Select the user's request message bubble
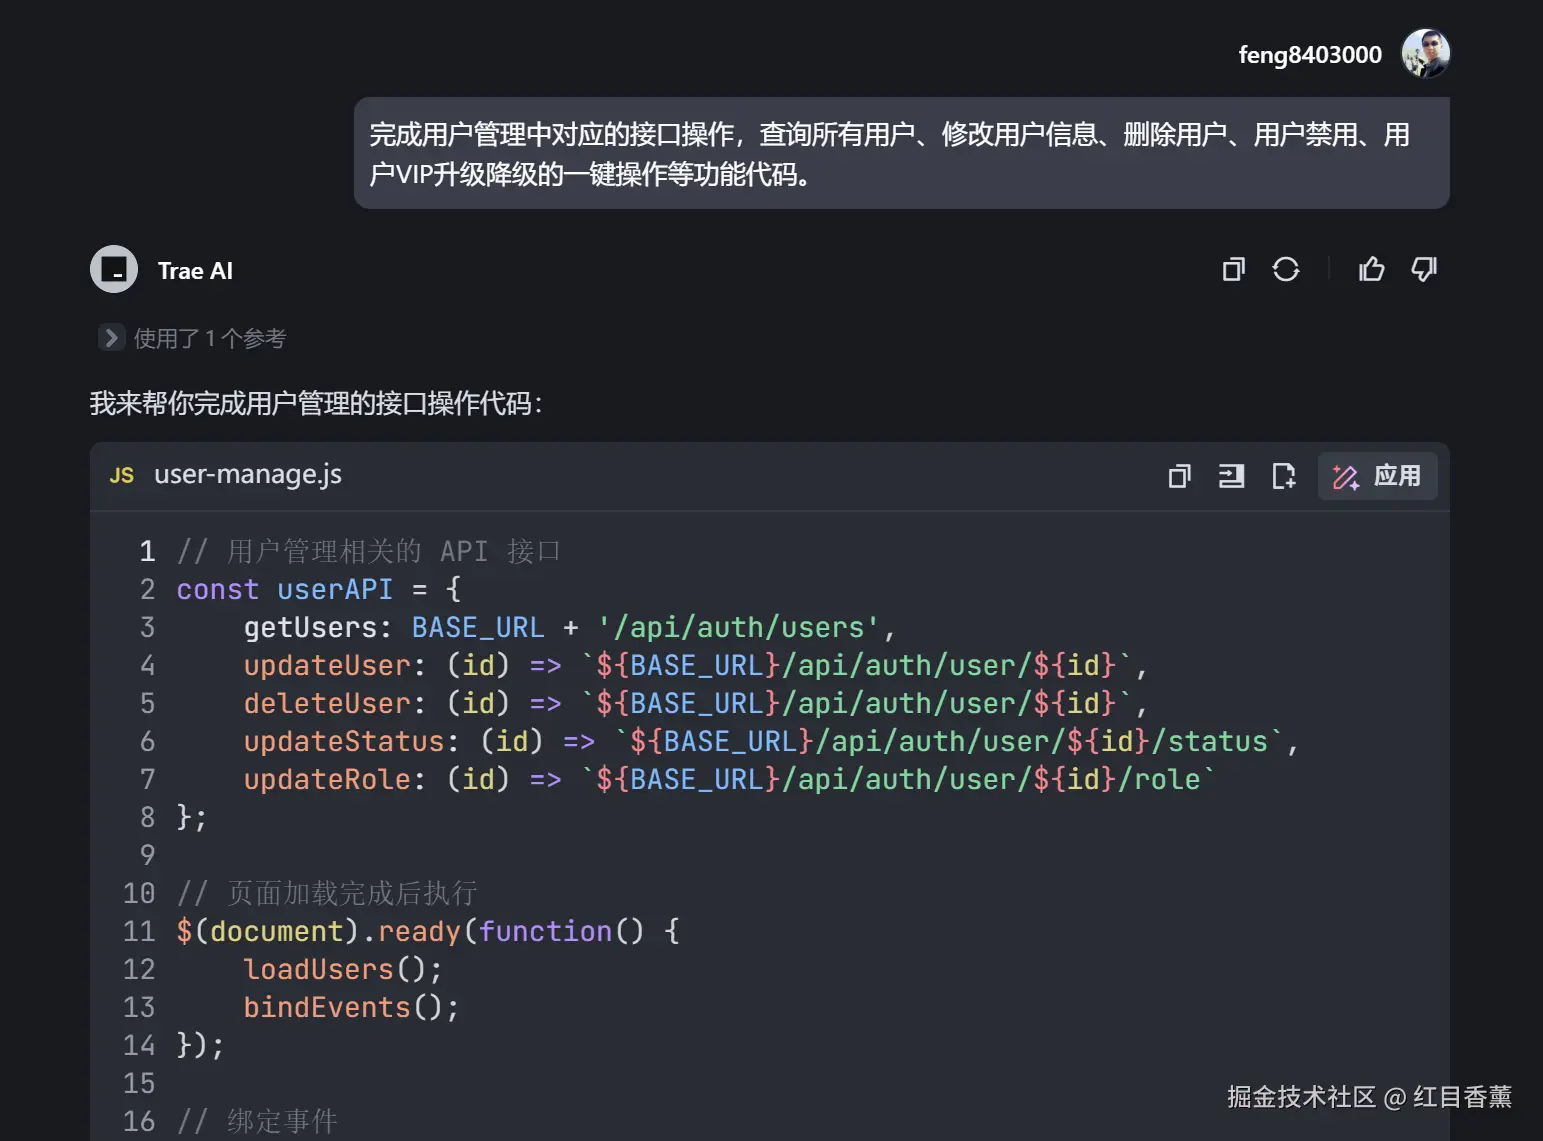The image size is (1543, 1141). [901, 153]
